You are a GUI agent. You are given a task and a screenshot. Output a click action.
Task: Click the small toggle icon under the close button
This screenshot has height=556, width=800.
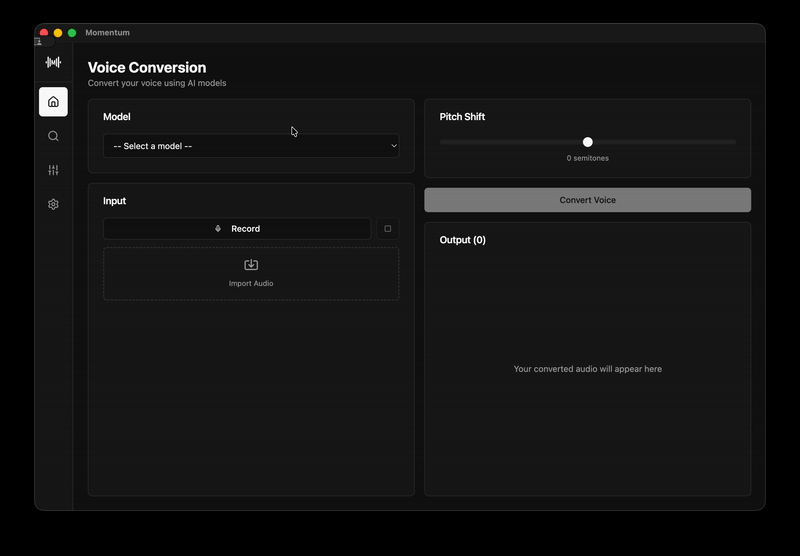click(38, 41)
